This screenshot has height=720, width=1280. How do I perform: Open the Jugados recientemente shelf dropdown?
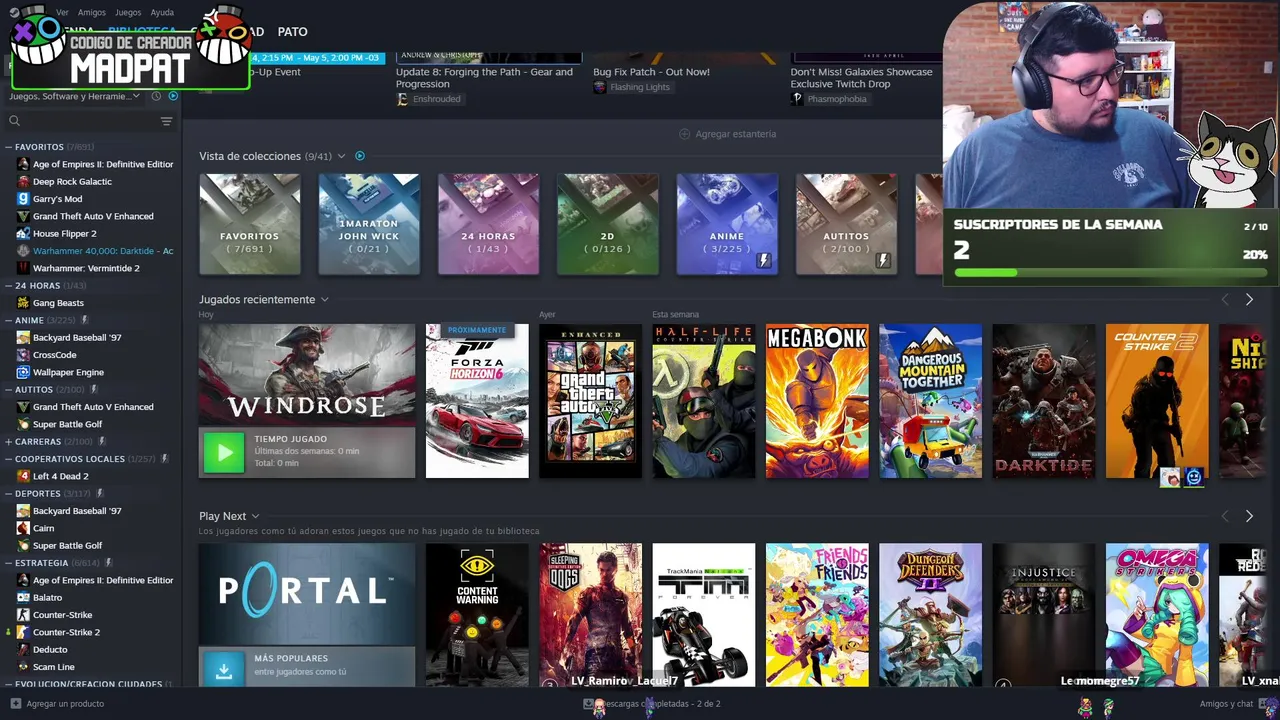(x=324, y=300)
